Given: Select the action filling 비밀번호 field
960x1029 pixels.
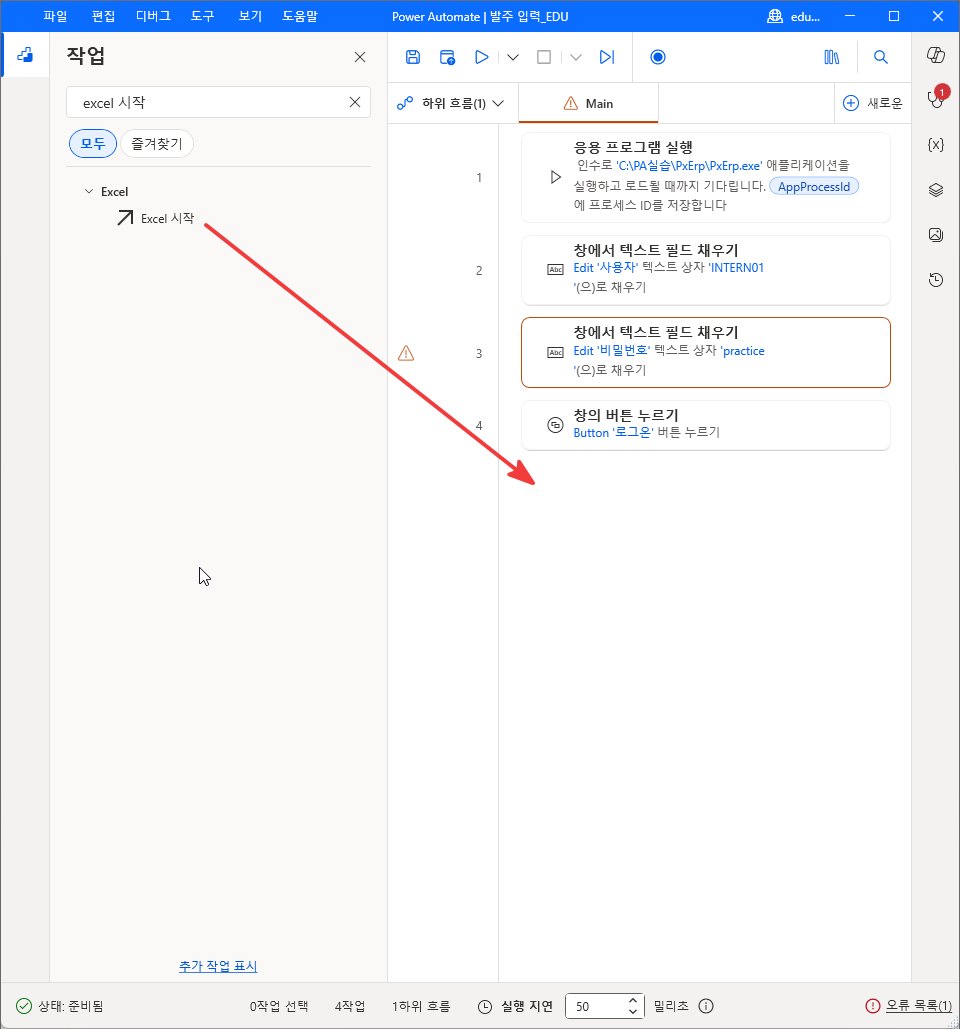Looking at the screenshot, I should point(705,352).
